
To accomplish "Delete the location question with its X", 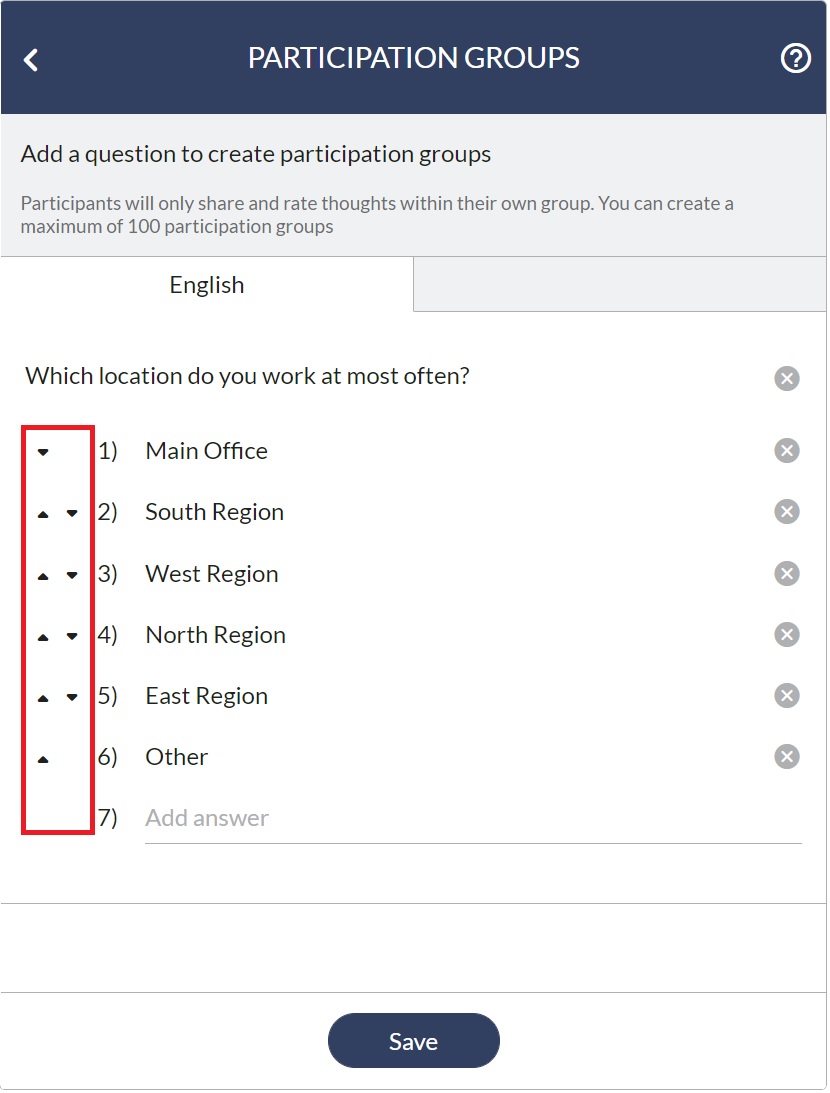I will tap(787, 379).
